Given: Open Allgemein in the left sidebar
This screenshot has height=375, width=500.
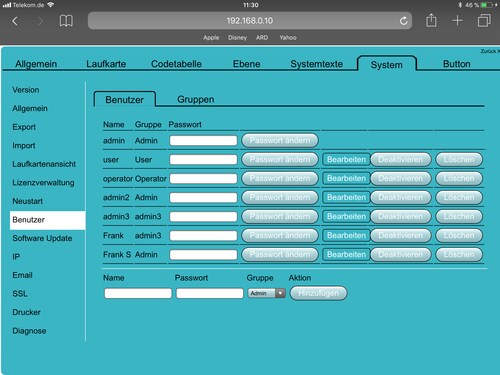Looking at the screenshot, I should (x=30, y=108).
